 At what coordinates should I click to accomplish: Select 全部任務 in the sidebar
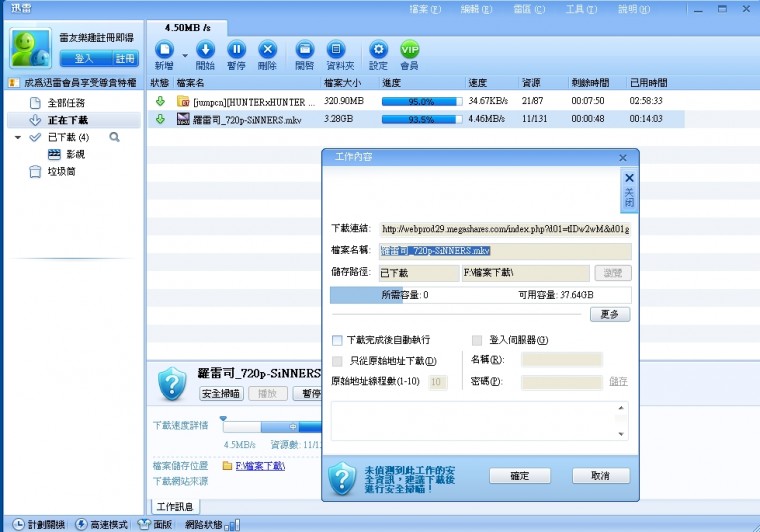coord(66,103)
